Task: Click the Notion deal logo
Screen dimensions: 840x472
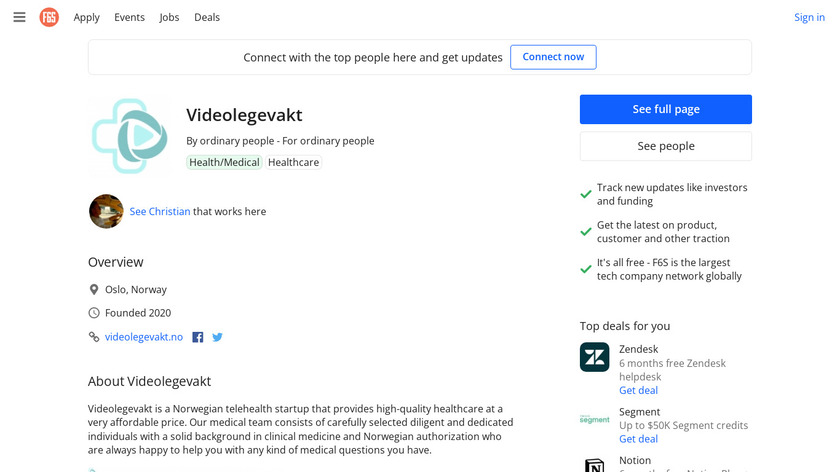Action: coord(595,465)
